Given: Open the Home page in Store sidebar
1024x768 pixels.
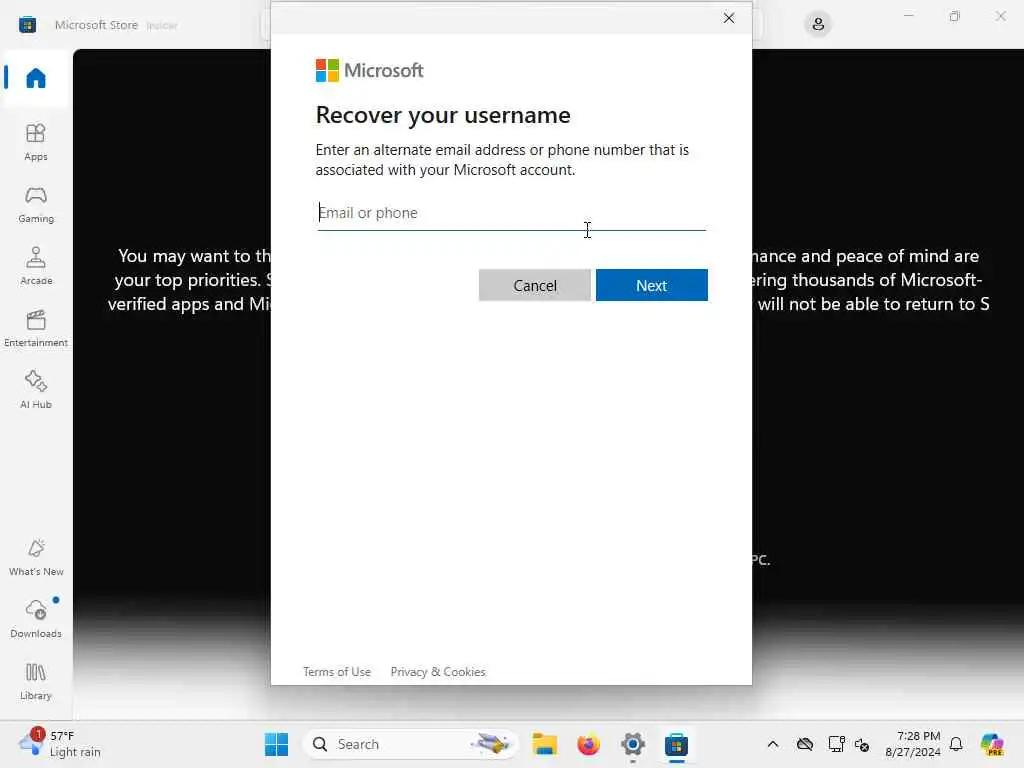Looking at the screenshot, I should pos(36,78).
